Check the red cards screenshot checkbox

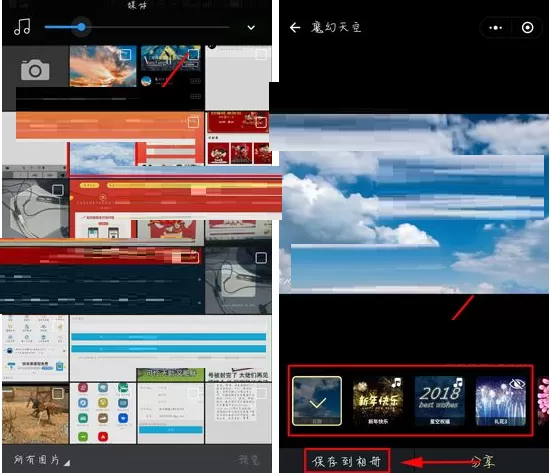point(261,122)
